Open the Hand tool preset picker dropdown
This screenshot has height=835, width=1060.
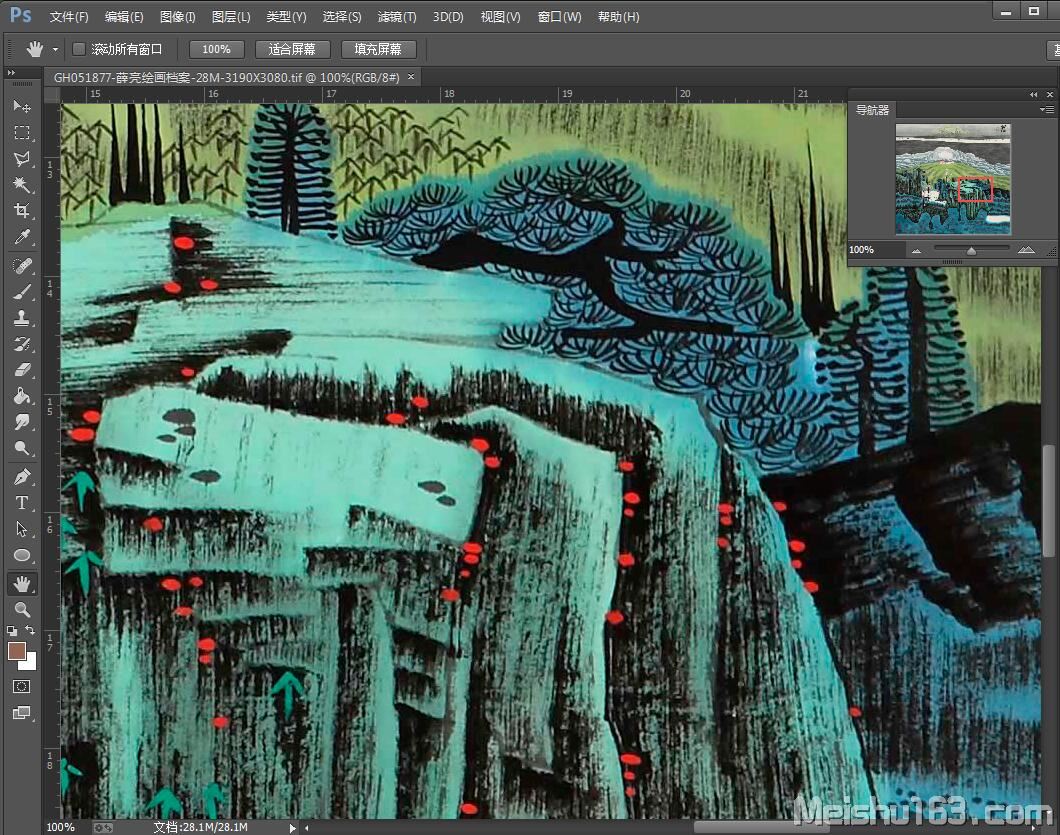point(55,49)
